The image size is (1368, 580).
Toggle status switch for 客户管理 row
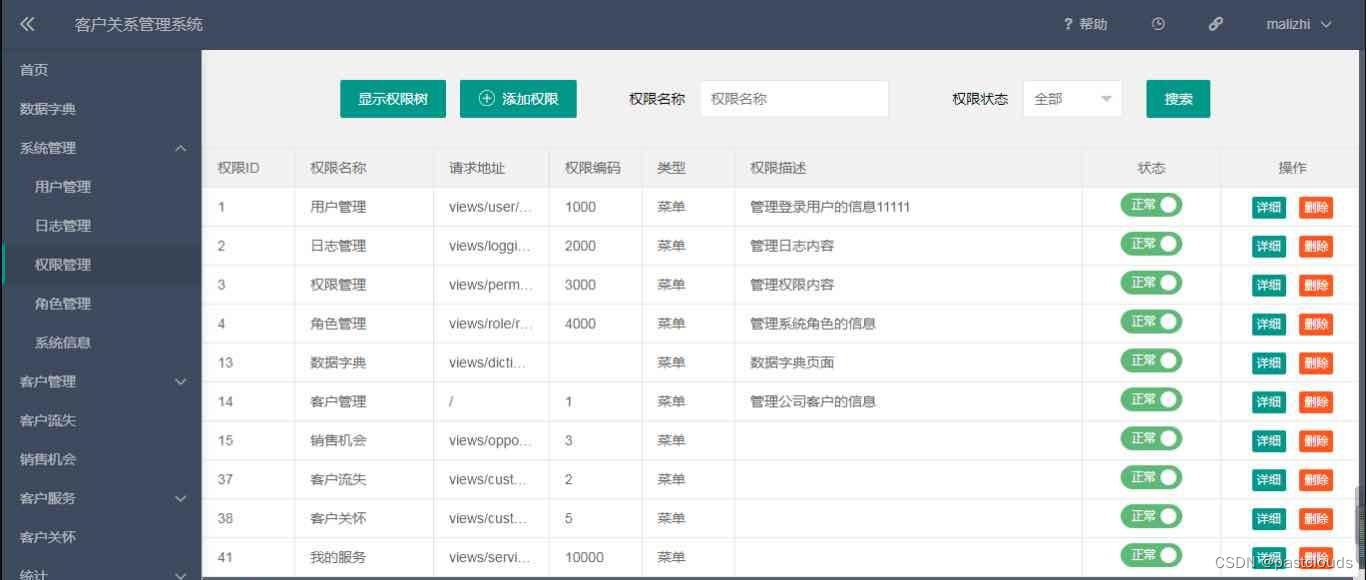pos(1151,400)
